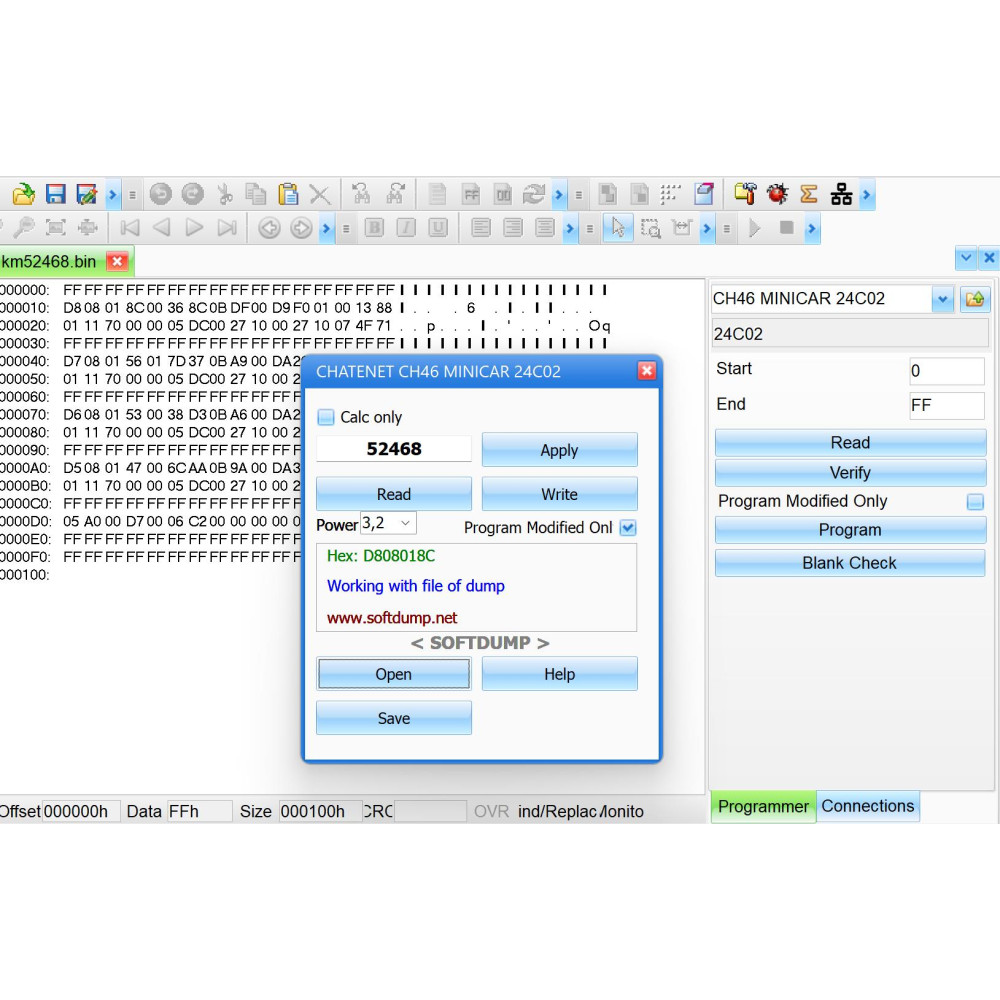This screenshot has height=1000, width=1000.
Task: Save the file with the floppy disk icon
Action: pyautogui.click(x=55, y=194)
